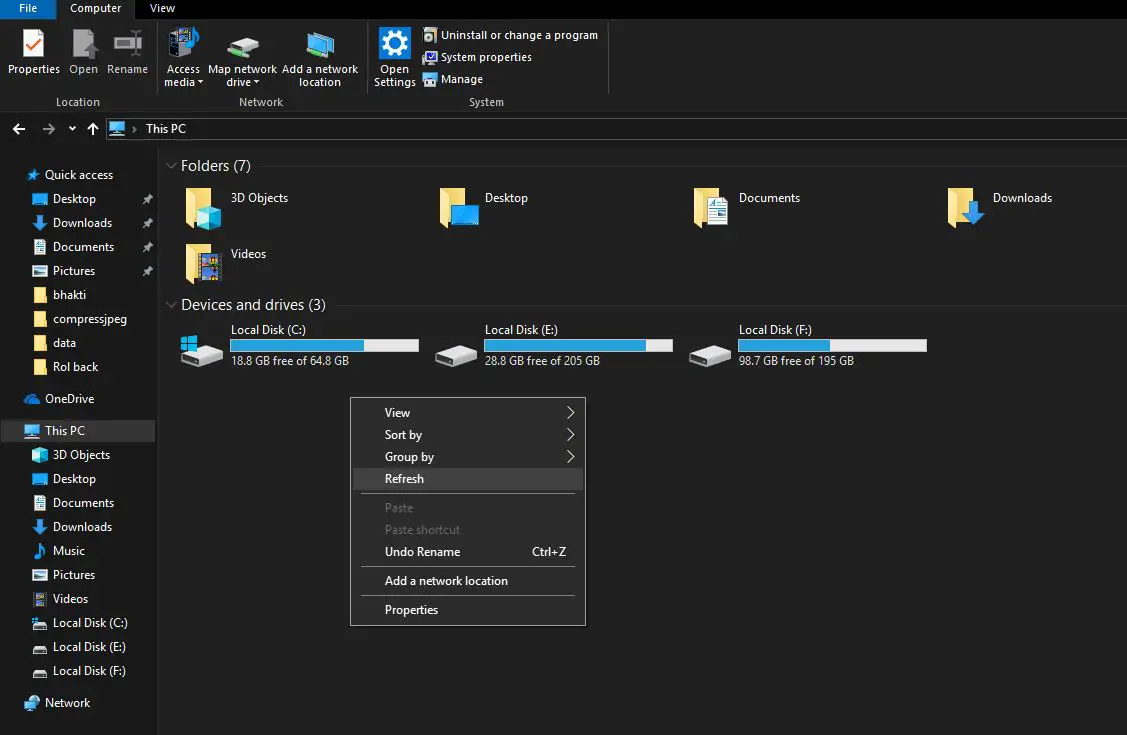This screenshot has height=735, width=1127.
Task: Open pinned Documents under Quick access
Action: click(83, 247)
